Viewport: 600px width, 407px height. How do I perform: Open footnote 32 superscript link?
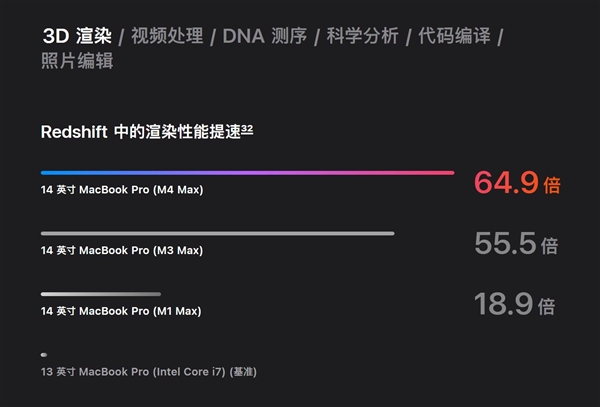[x=246, y=128]
